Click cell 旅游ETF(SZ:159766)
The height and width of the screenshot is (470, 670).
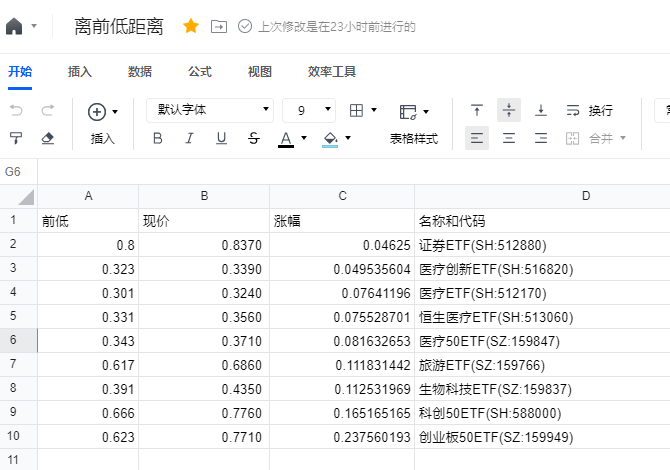[x=543, y=364]
